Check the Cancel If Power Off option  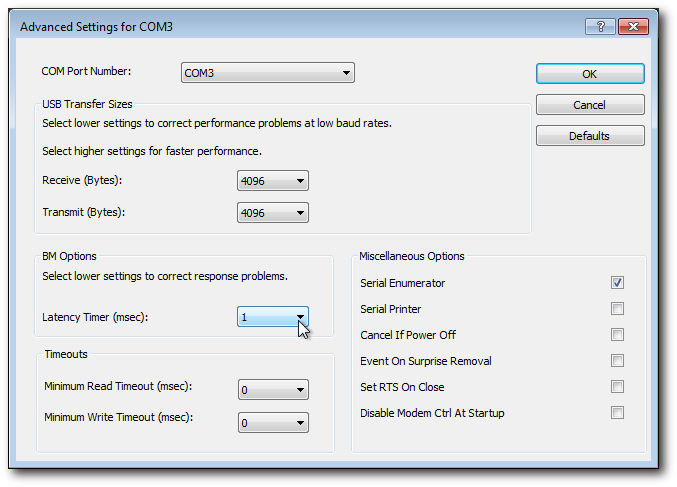coord(618,335)
